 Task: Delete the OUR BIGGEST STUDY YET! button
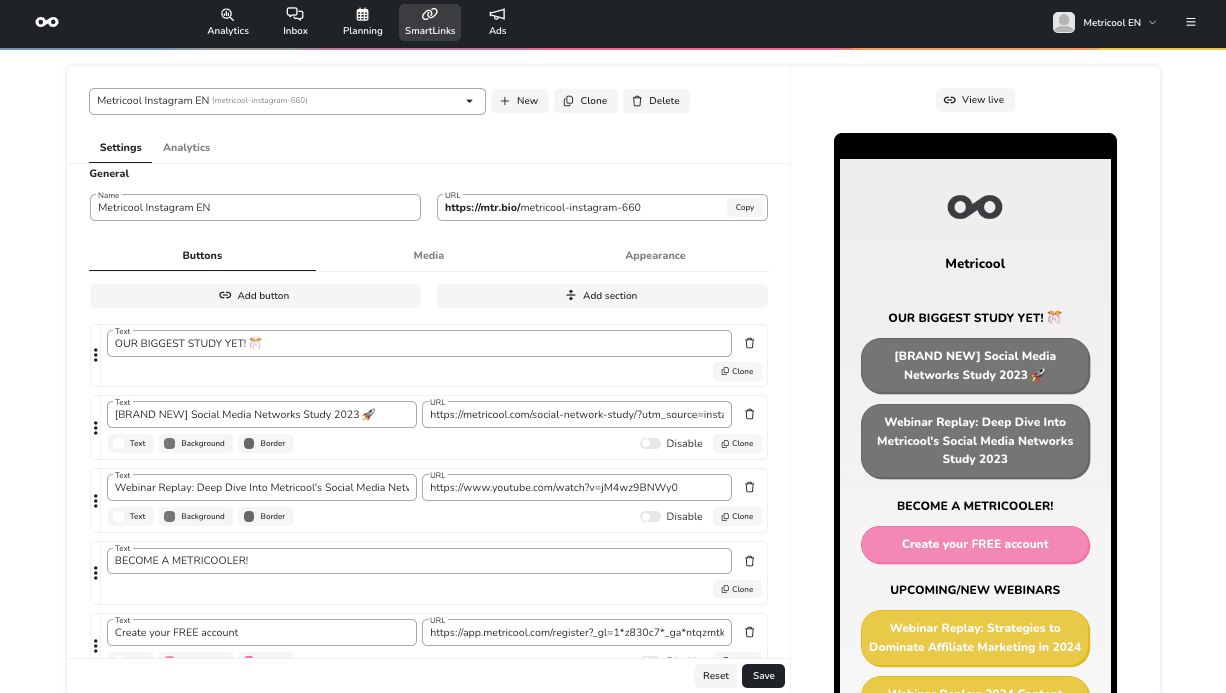pos(749,342)
